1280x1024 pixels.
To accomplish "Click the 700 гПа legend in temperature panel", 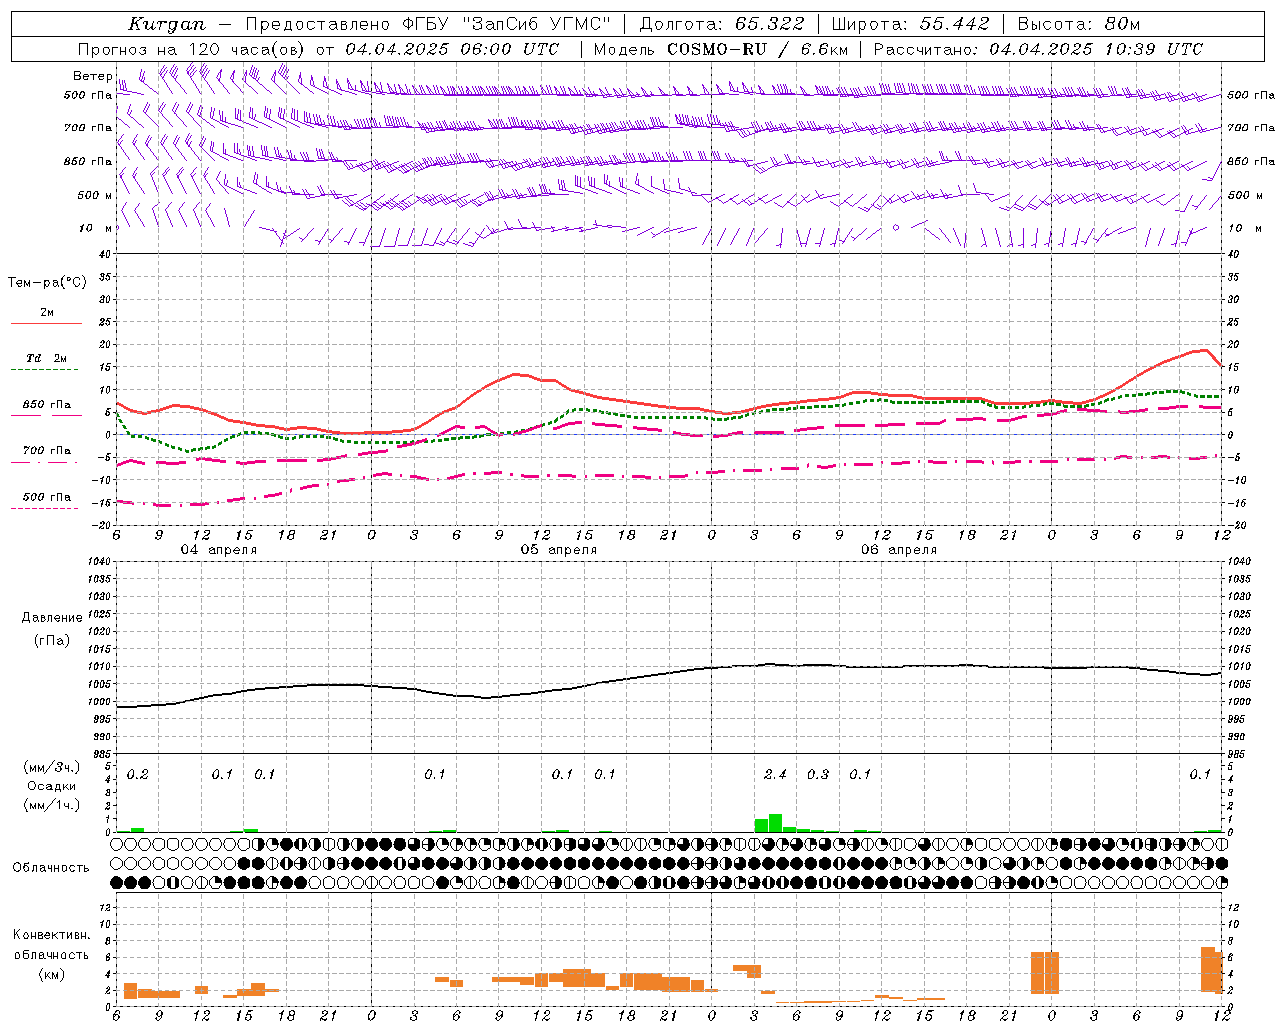I will 46,451.
